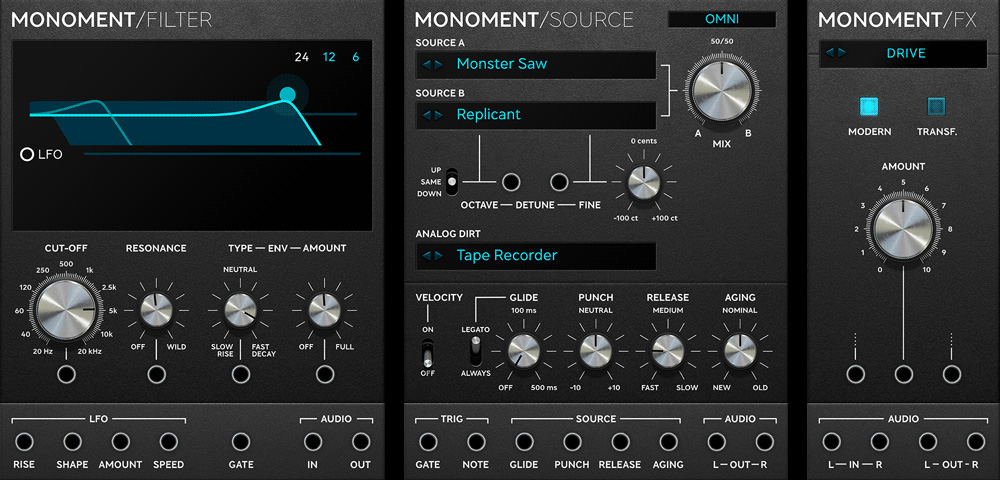Click the Filter GATE jack
The width and height of the screenshot is (1000, 480).
240,442
